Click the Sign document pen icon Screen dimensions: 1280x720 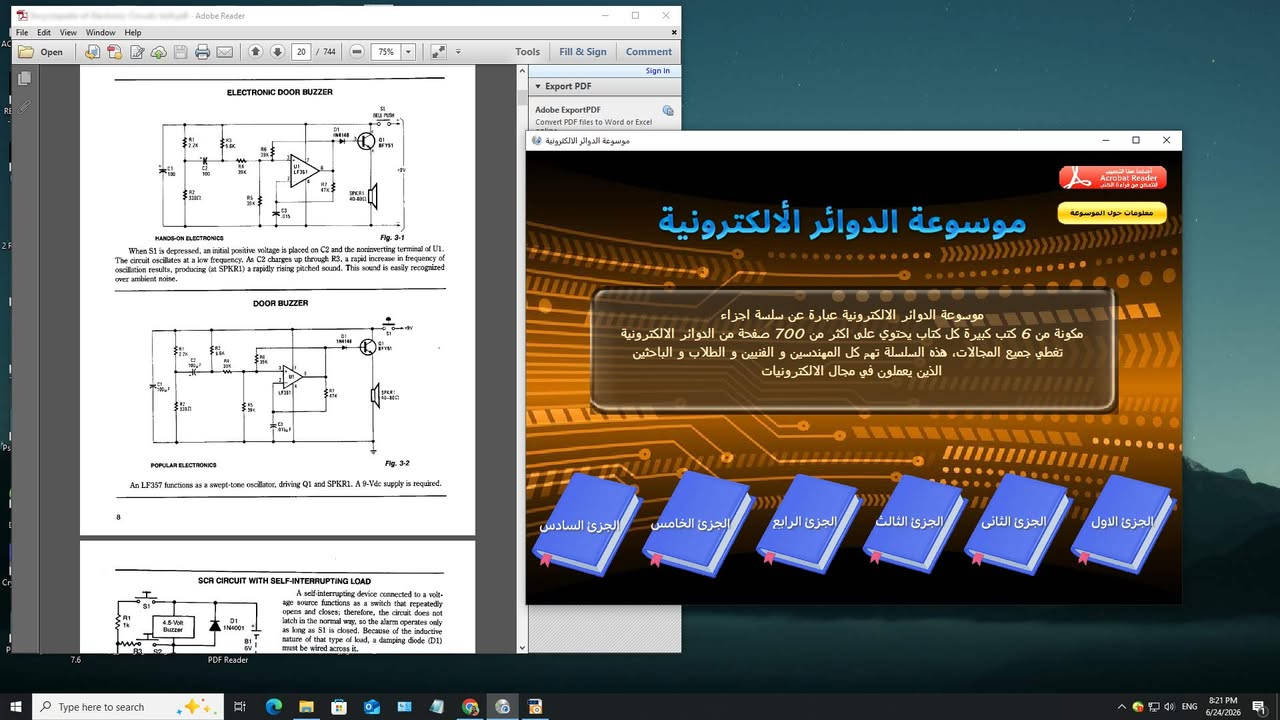point(137,52)
